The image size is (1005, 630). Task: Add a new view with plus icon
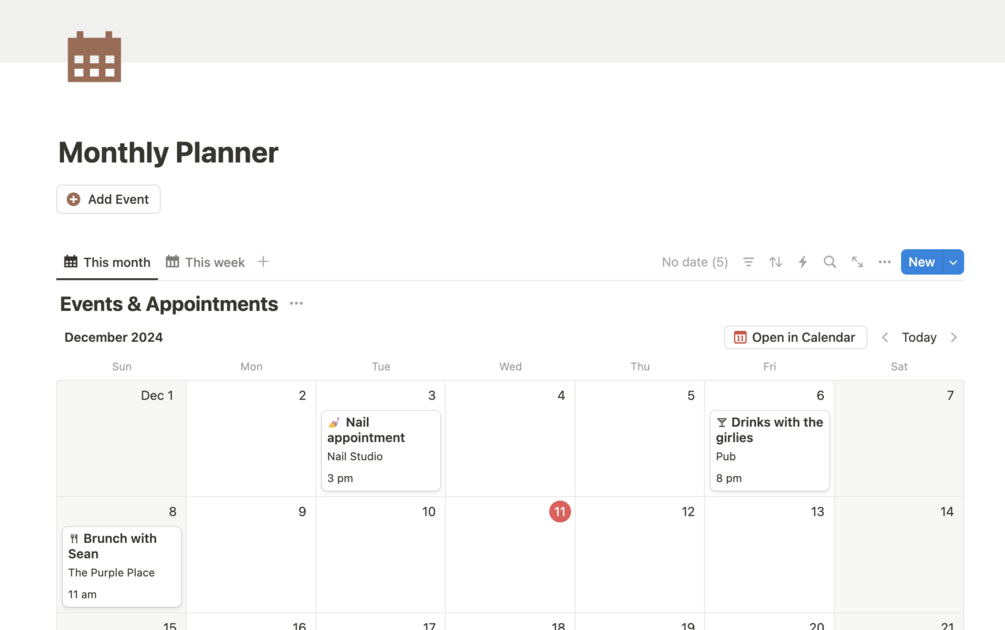(263, 262)
